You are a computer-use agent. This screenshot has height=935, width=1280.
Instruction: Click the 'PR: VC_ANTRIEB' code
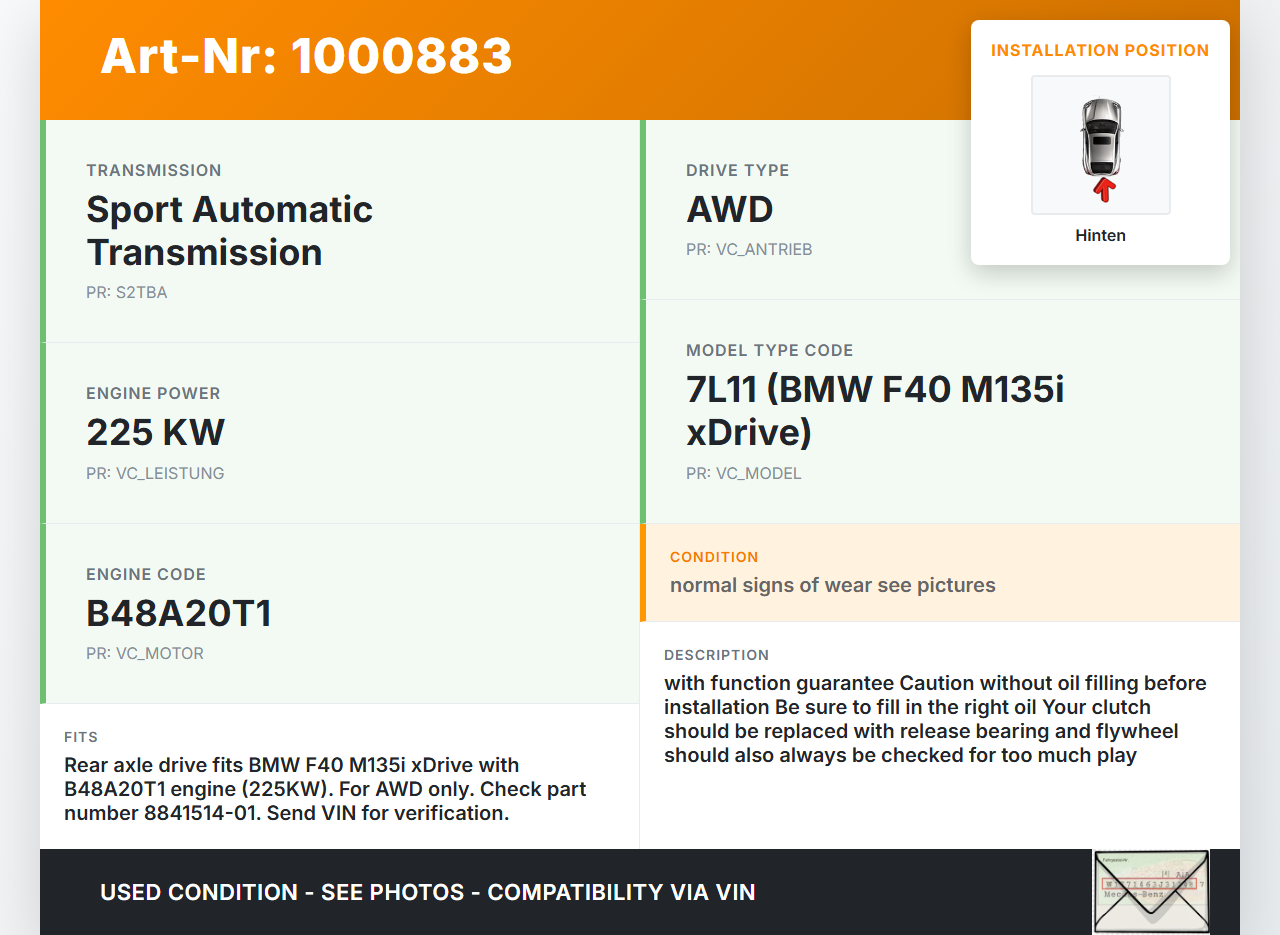[x=749, y=249]
